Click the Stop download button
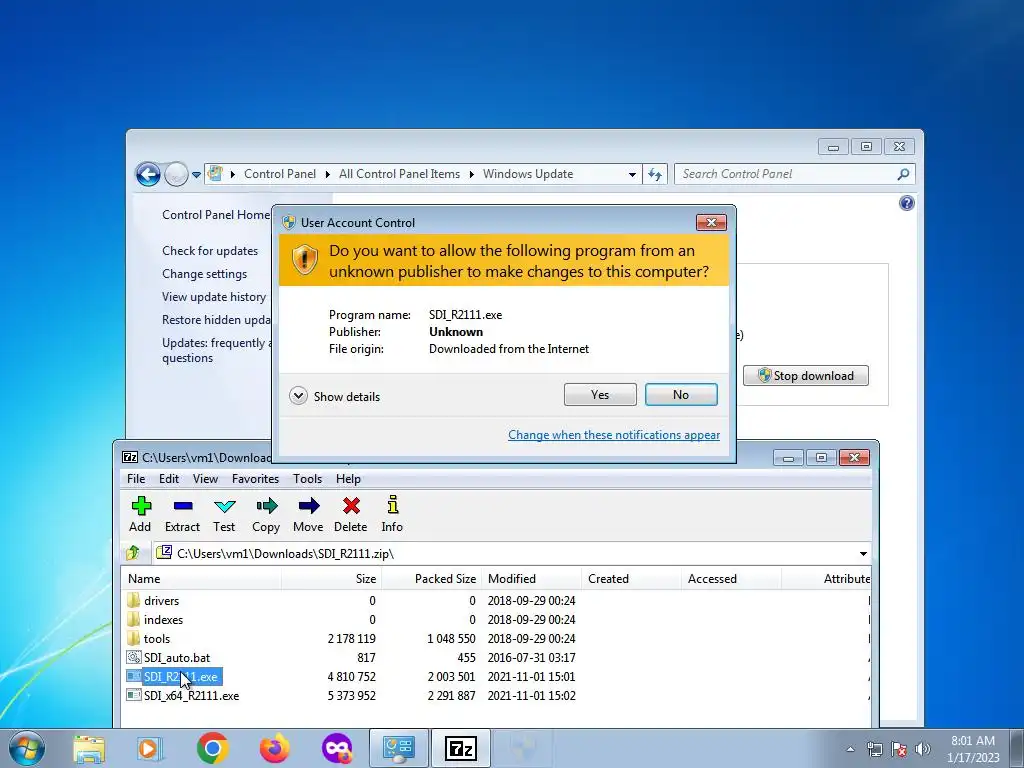 [806, 376]
